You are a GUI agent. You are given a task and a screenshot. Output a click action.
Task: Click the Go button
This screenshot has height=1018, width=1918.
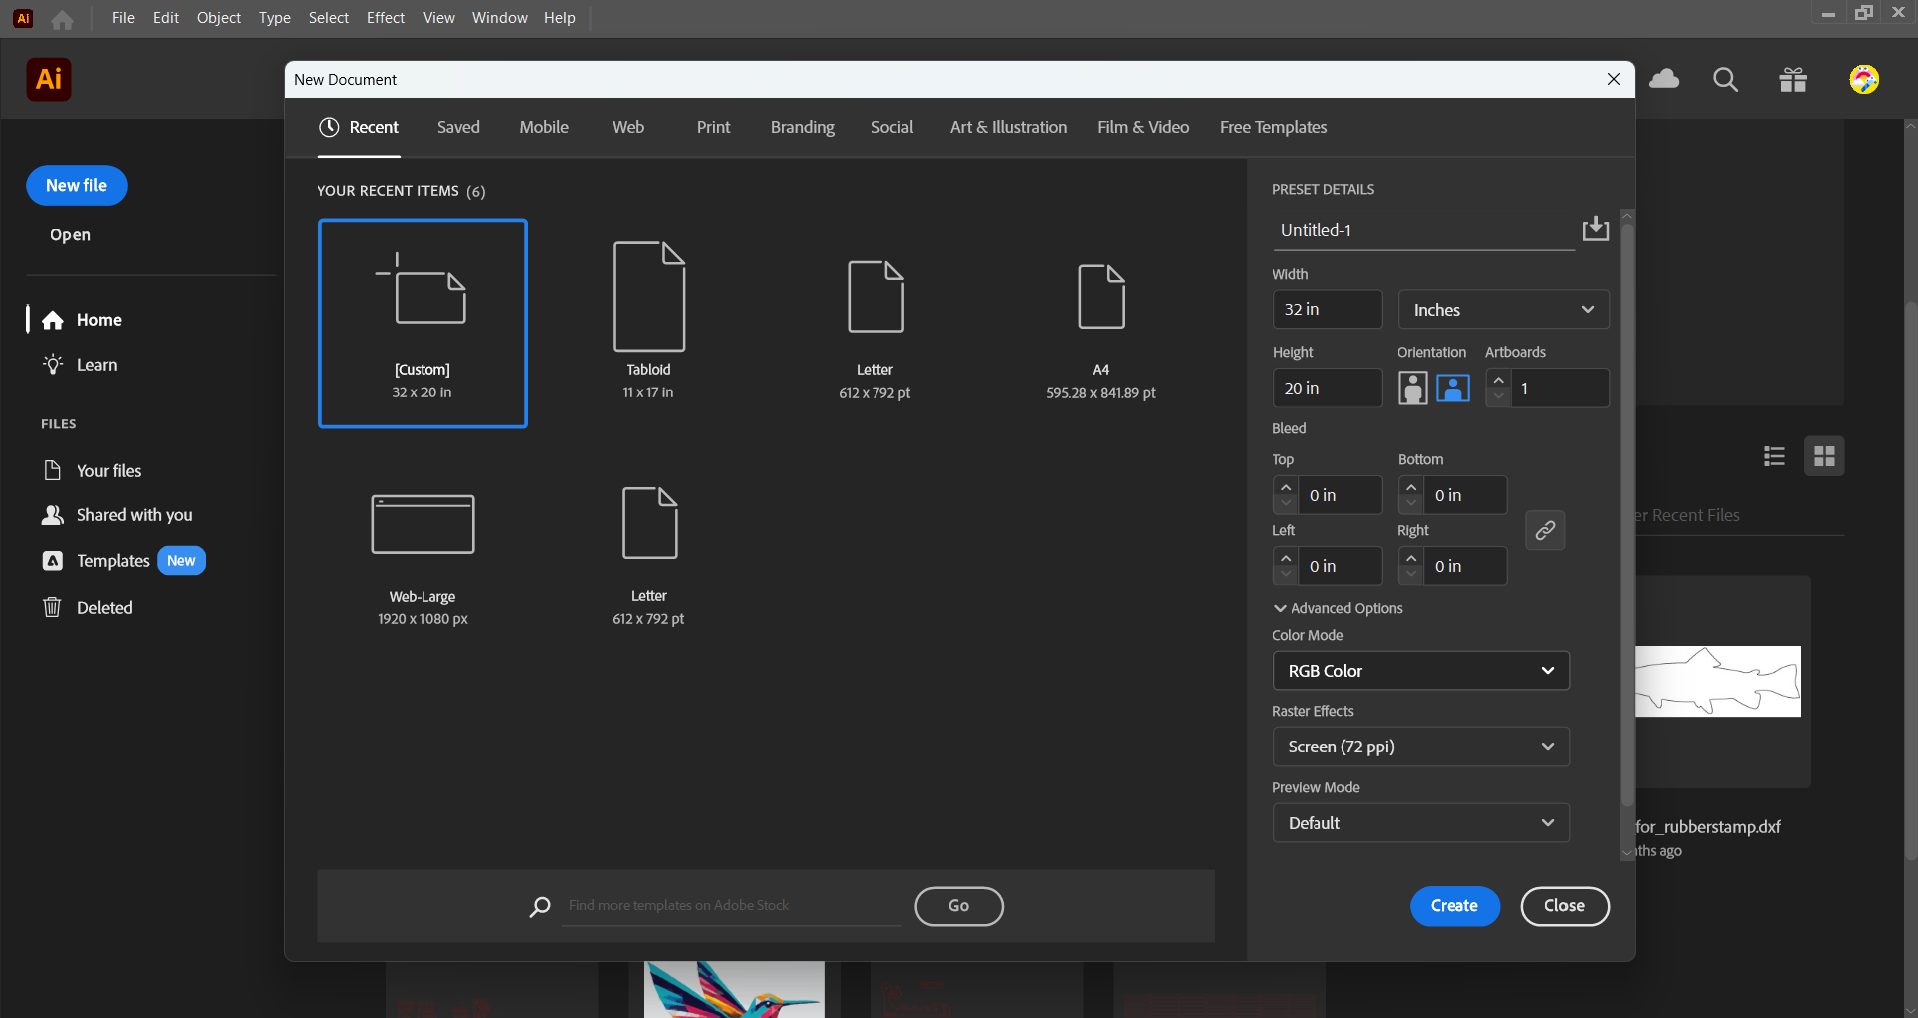click(959, 906)
